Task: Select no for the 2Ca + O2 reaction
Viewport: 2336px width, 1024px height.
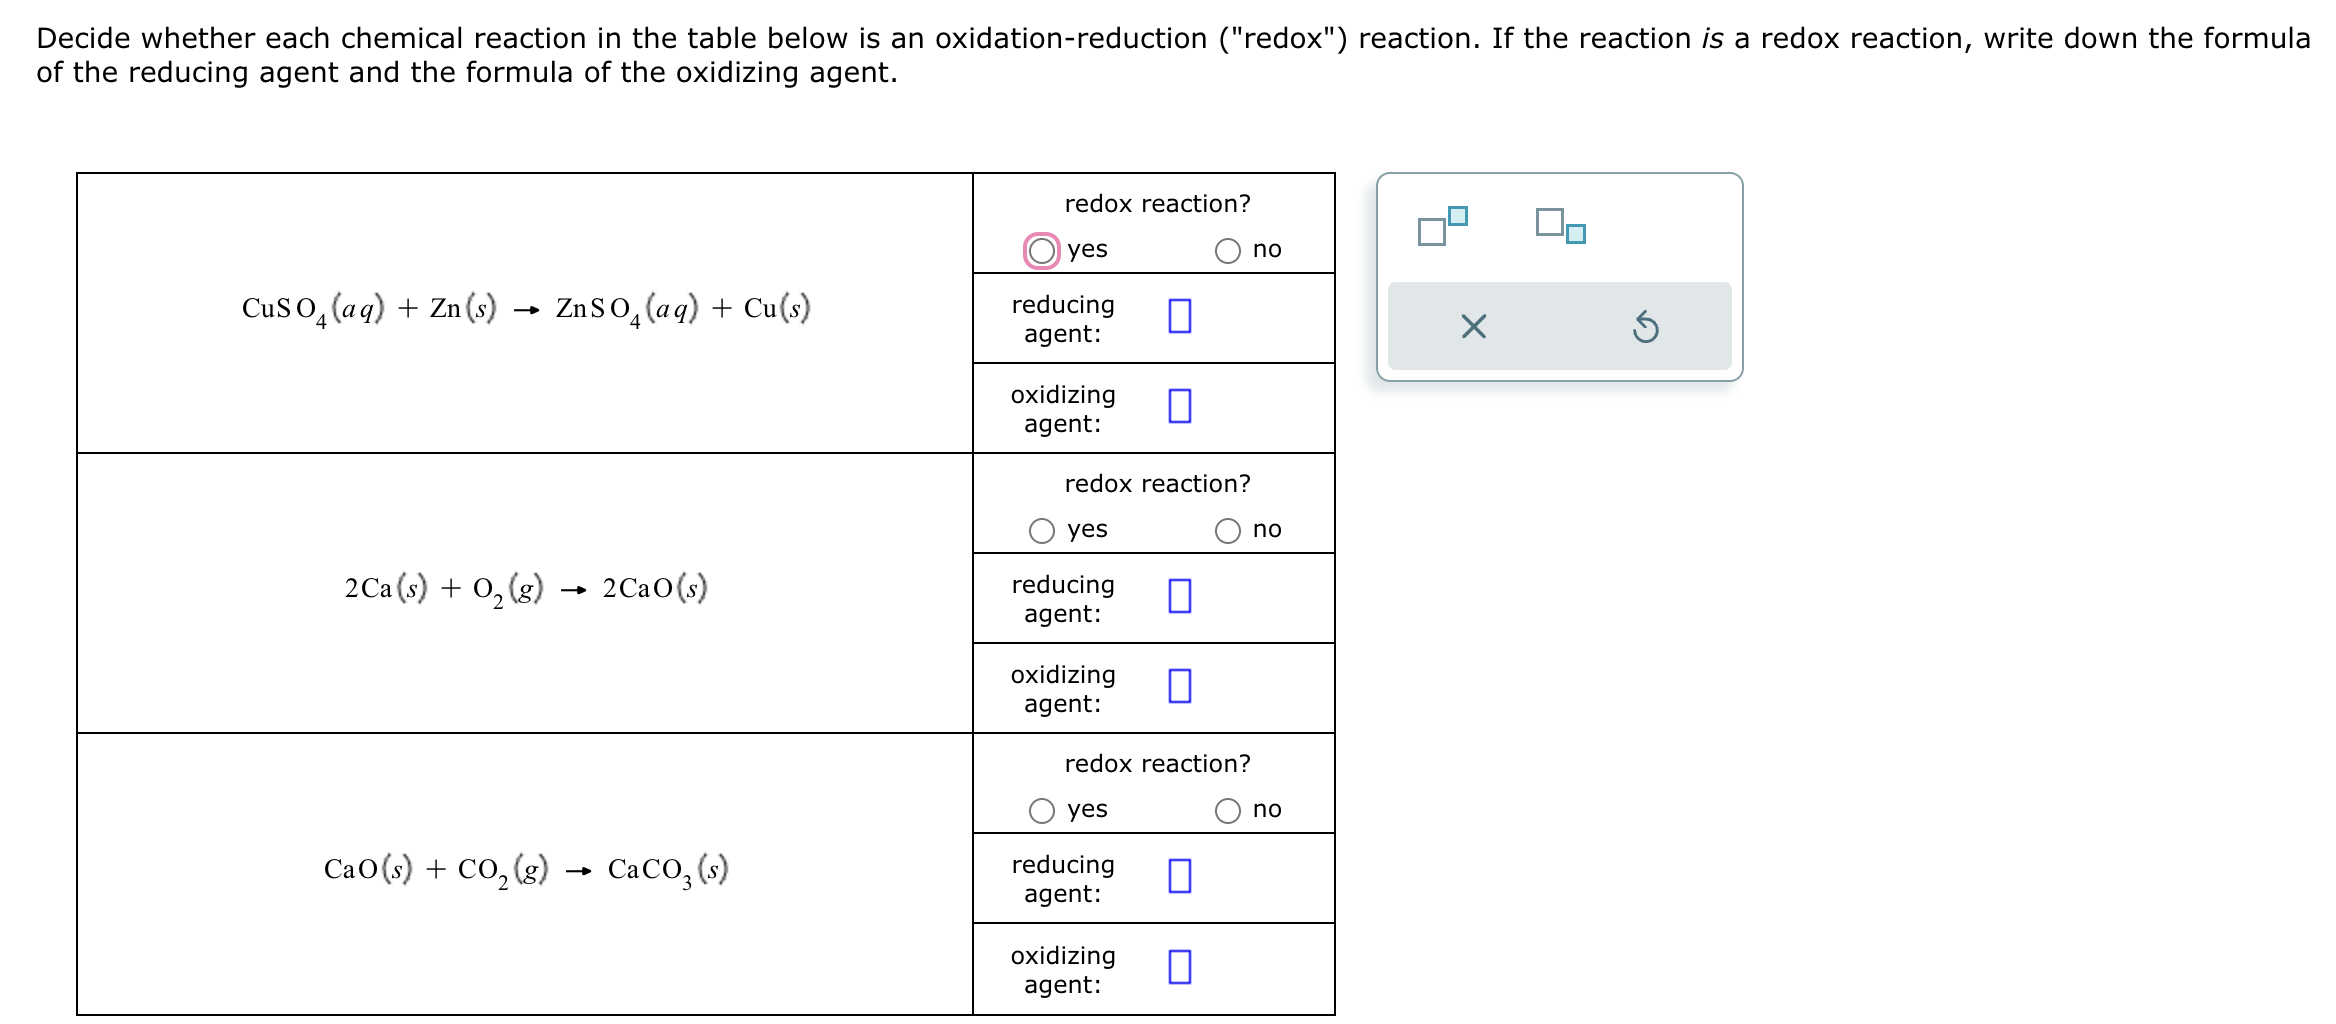Action: tap(1227, 530)
